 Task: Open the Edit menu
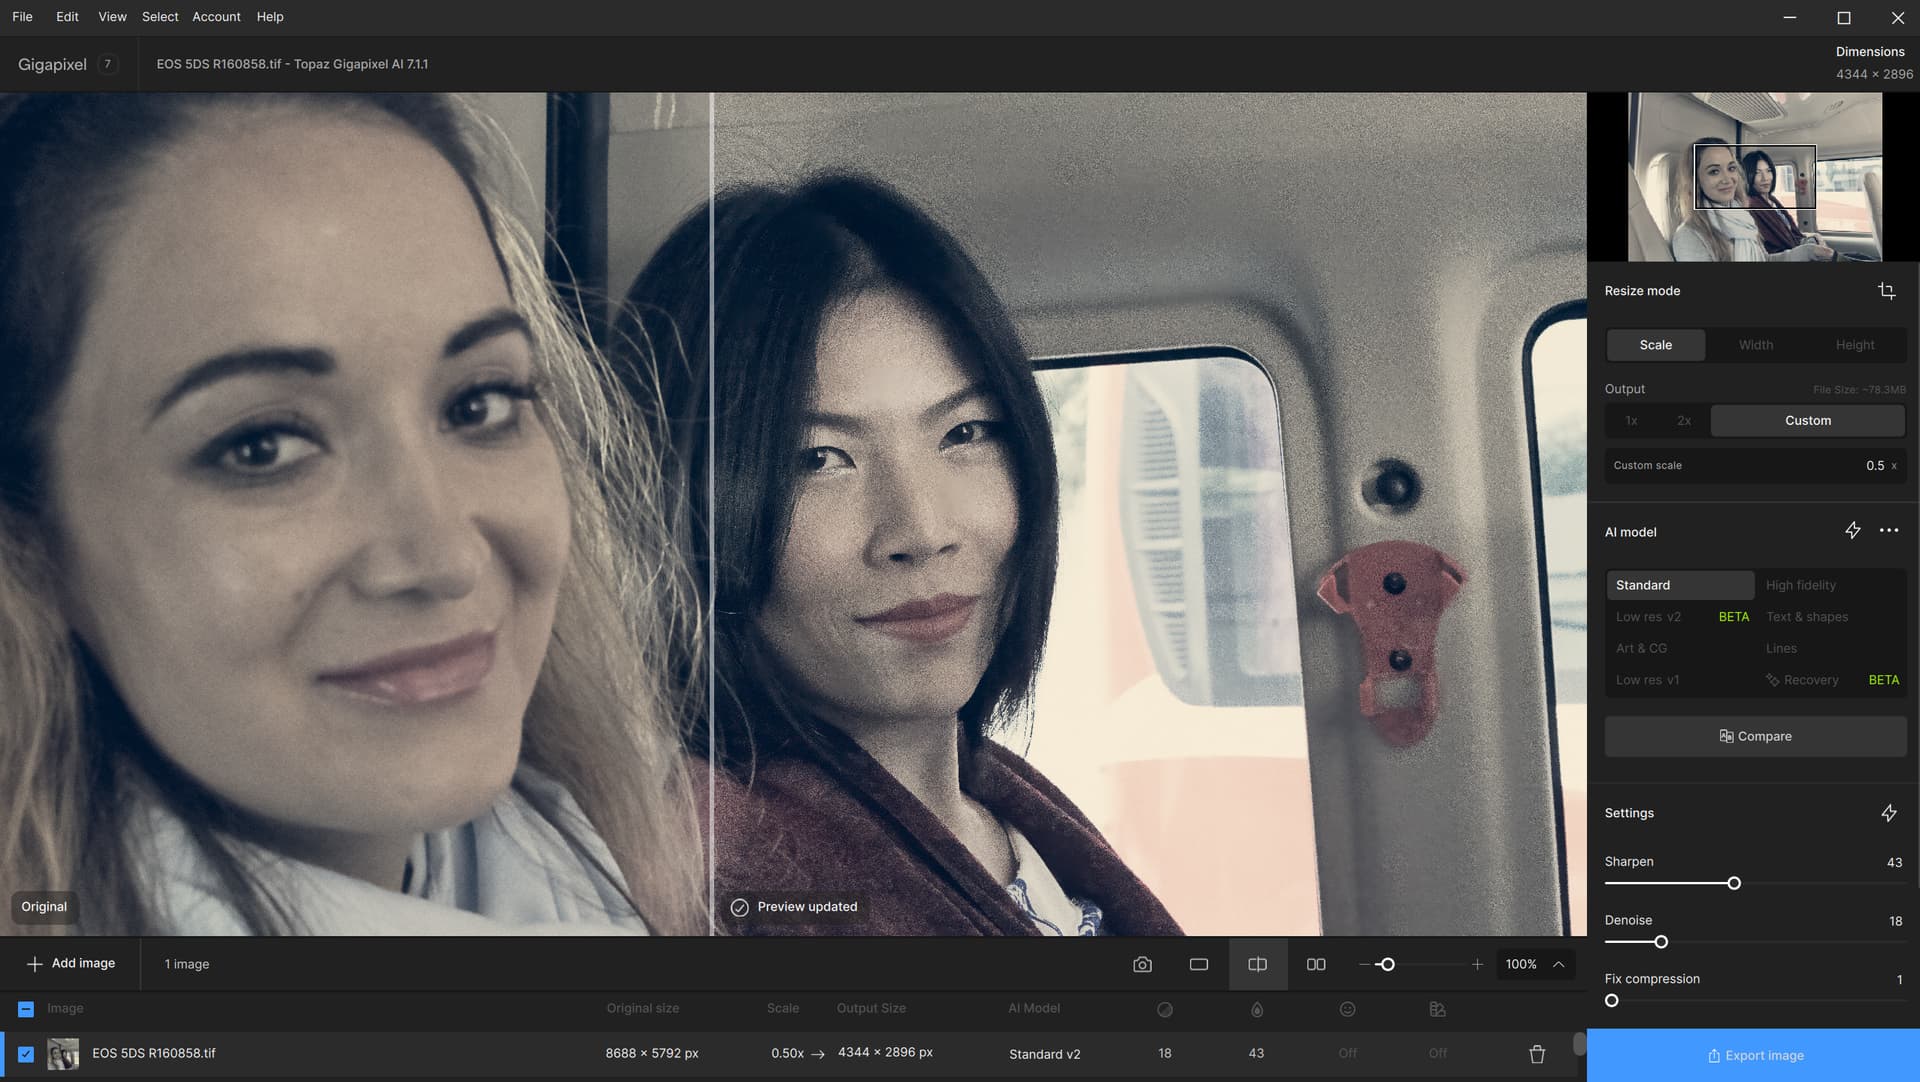[66, 16]
